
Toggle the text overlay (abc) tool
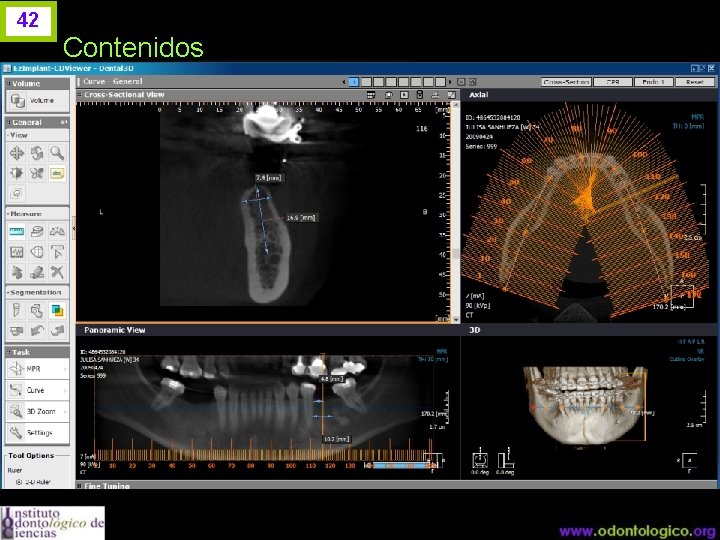pos(57,173)
